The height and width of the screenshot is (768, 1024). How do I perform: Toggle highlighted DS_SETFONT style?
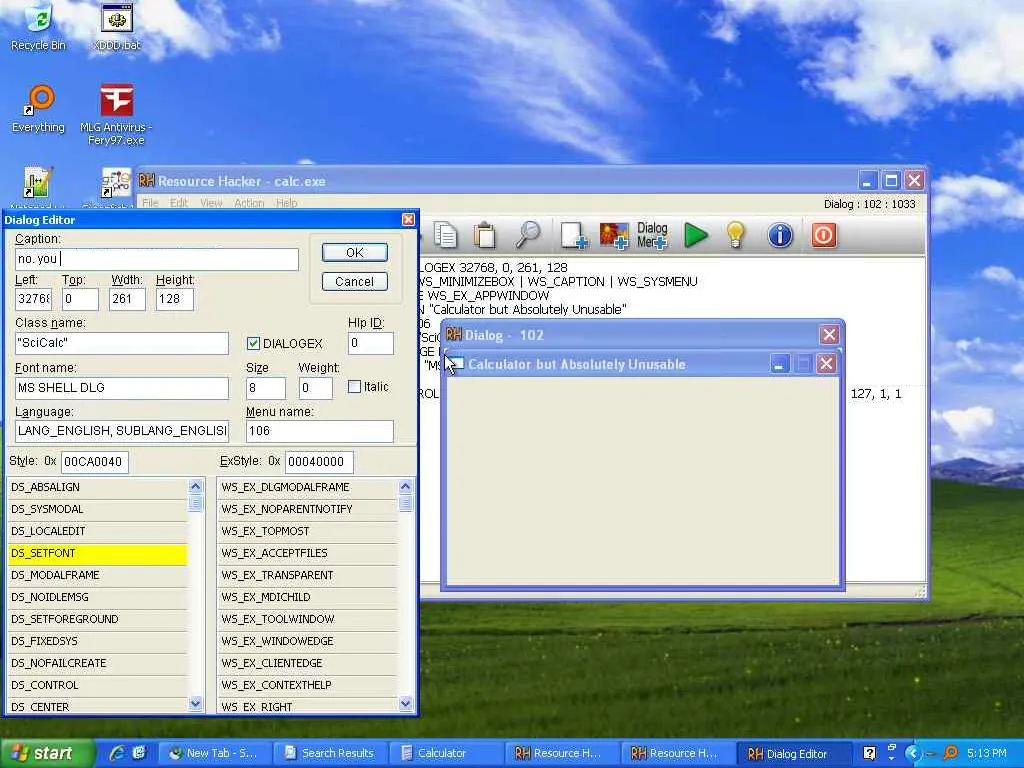(x=97, y=553)
